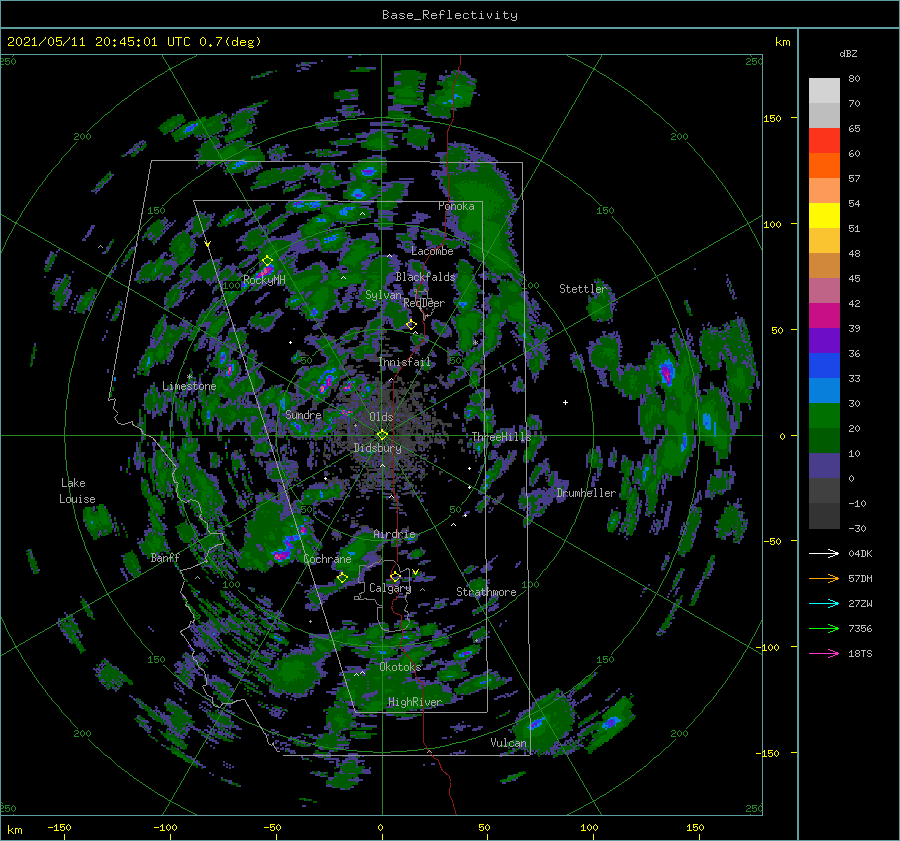
Task: Click the magenta 18TS arrow in legend
Action: (824, 653)
